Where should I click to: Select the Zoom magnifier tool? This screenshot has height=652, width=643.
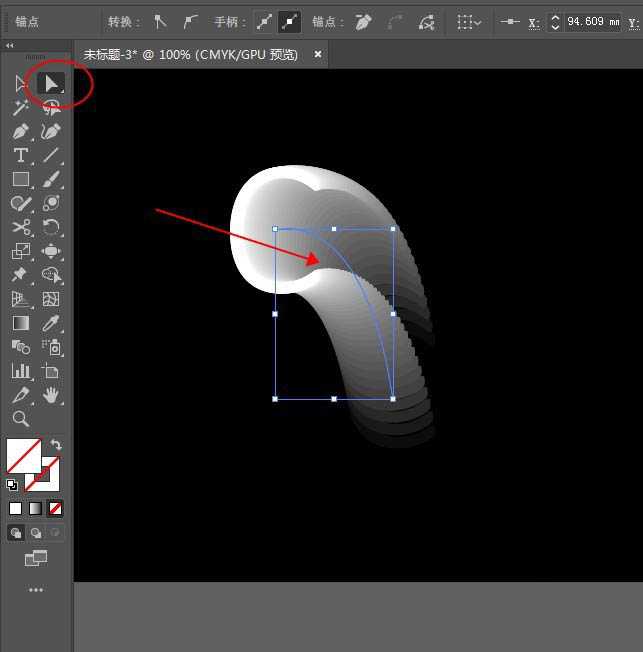pos(20,419)
